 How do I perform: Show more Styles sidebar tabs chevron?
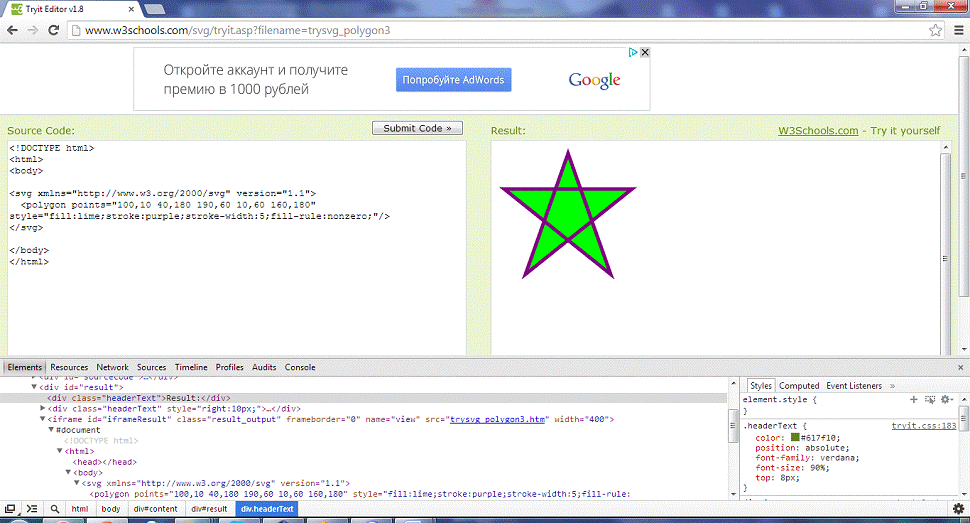click(892, 385)
